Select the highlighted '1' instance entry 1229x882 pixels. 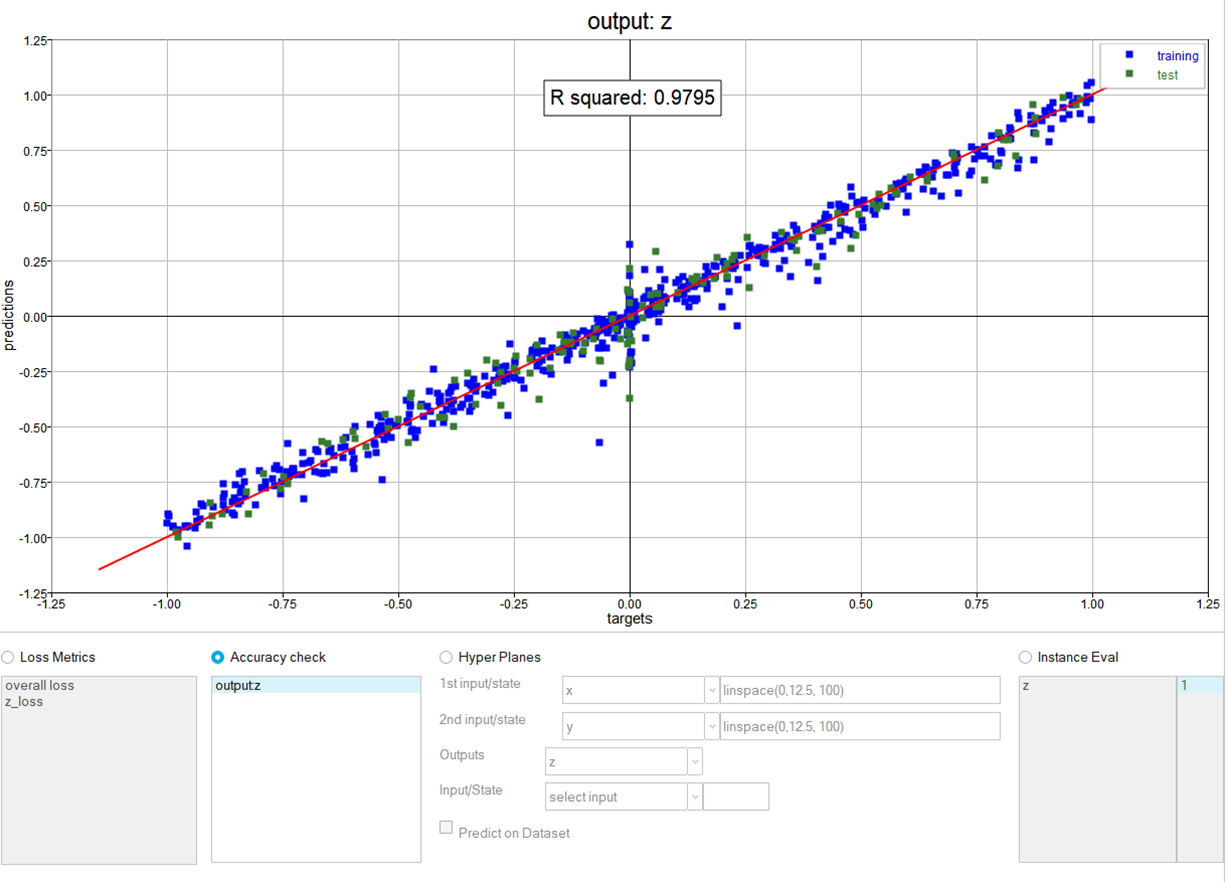pyautogui.click(x=1199, y=685)
